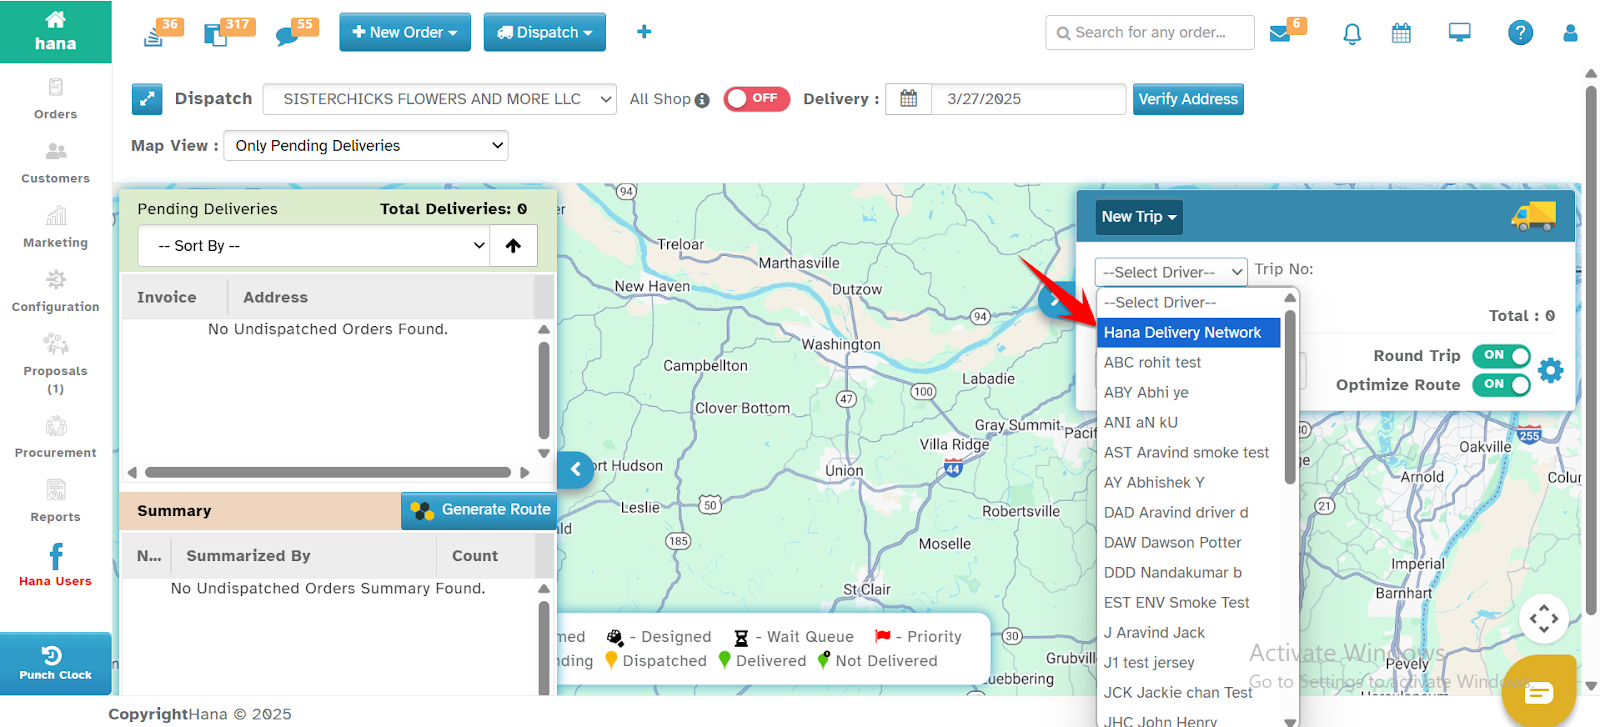Click the monitor display icon

[x=1460, y=33]
